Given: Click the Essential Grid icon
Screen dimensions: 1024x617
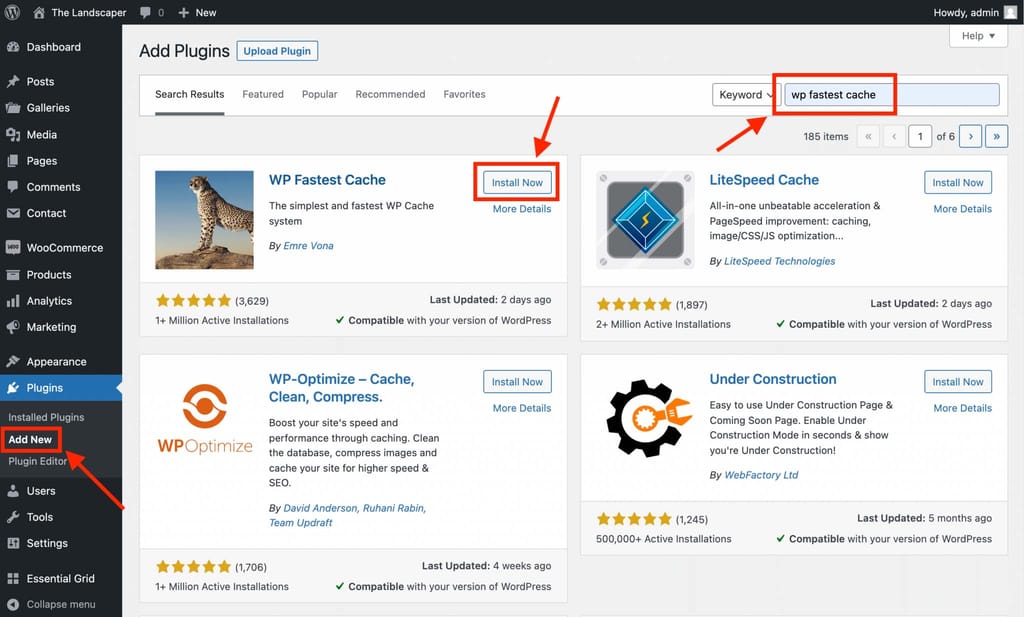Looking at the screenshot, I should click(x=13, y=578).
